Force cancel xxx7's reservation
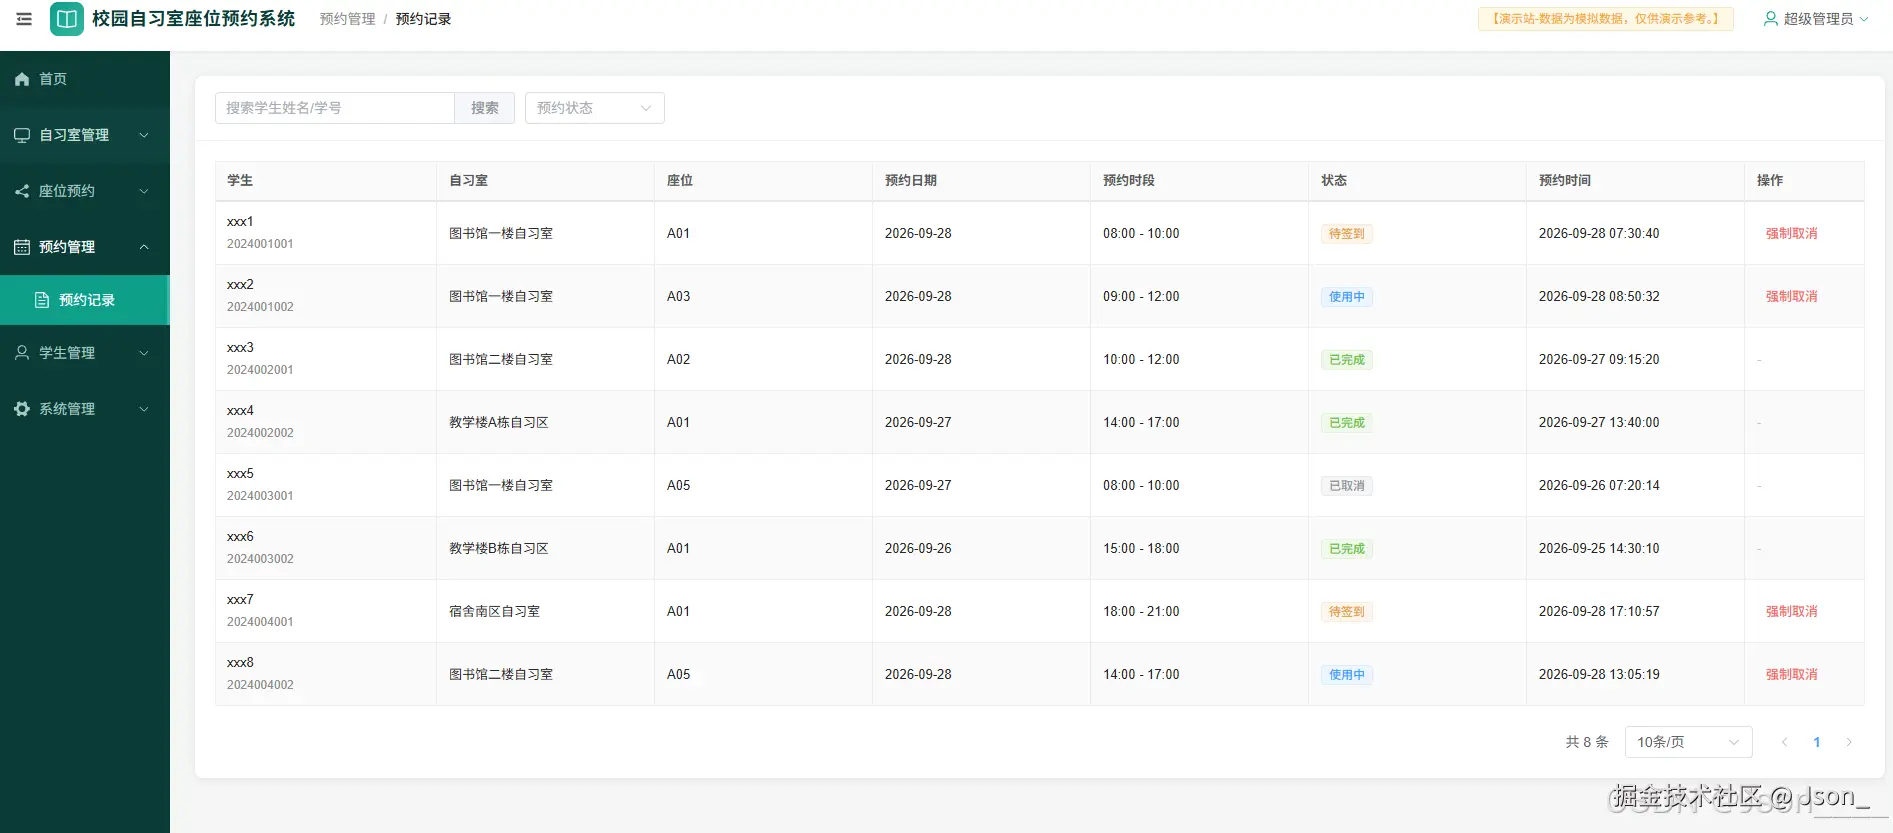 (x=1791, y=611)
